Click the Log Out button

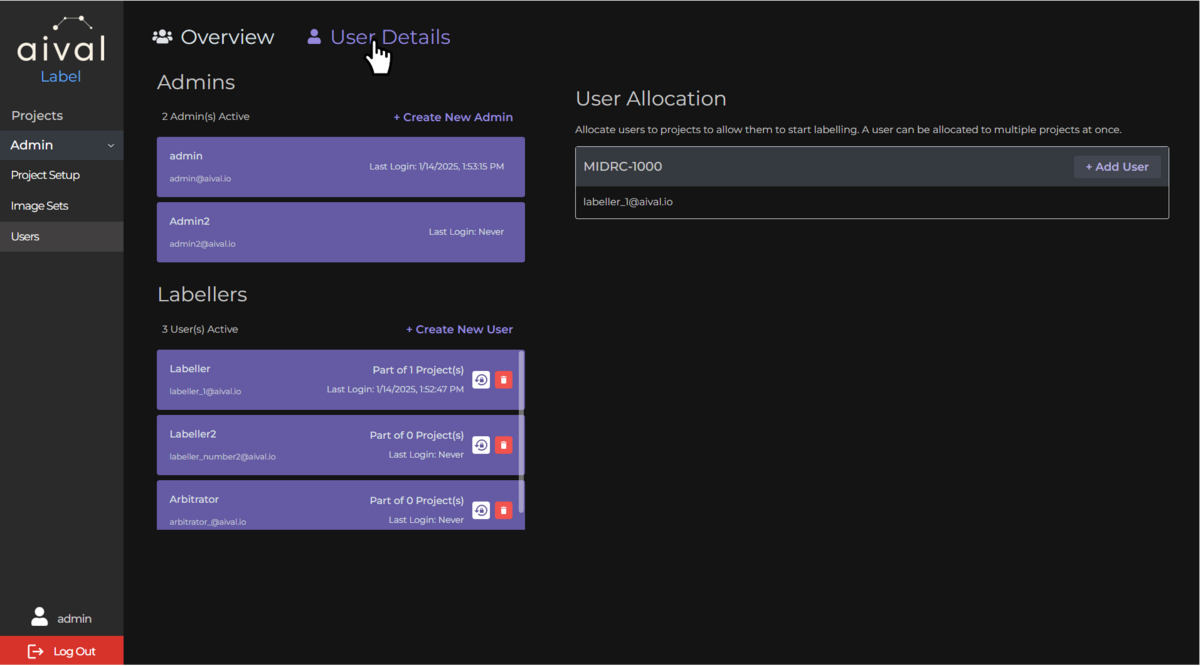(62, 651)
